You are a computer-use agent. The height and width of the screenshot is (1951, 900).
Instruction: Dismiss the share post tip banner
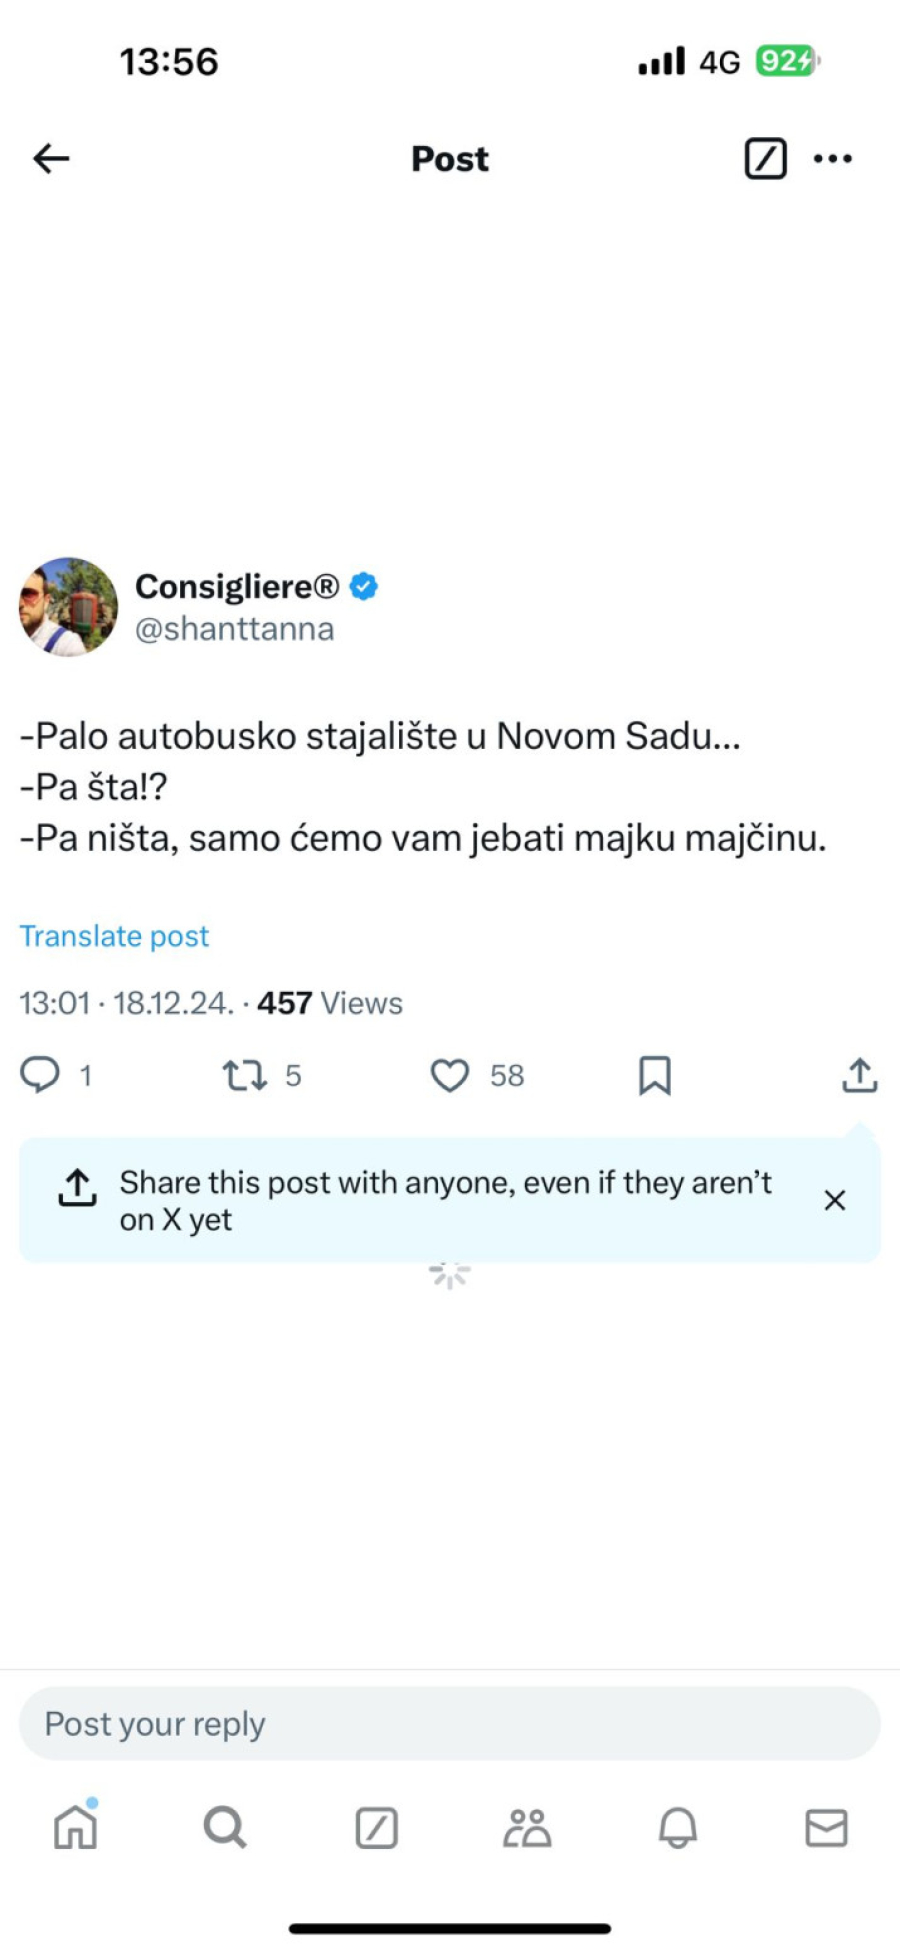pos(835,1200)
